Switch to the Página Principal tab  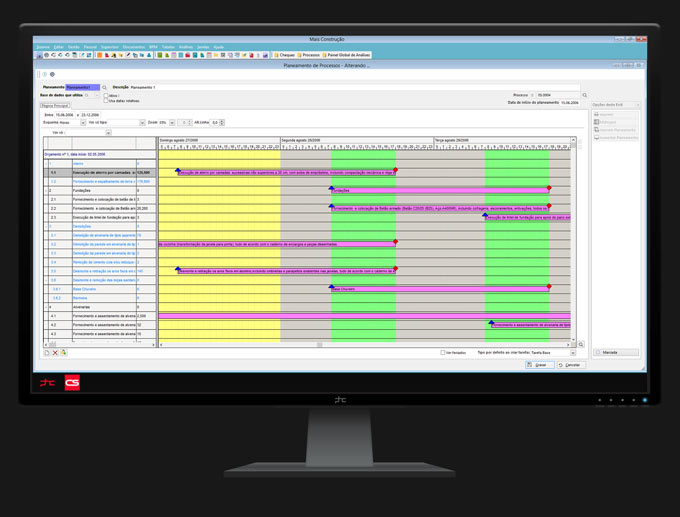55,104
